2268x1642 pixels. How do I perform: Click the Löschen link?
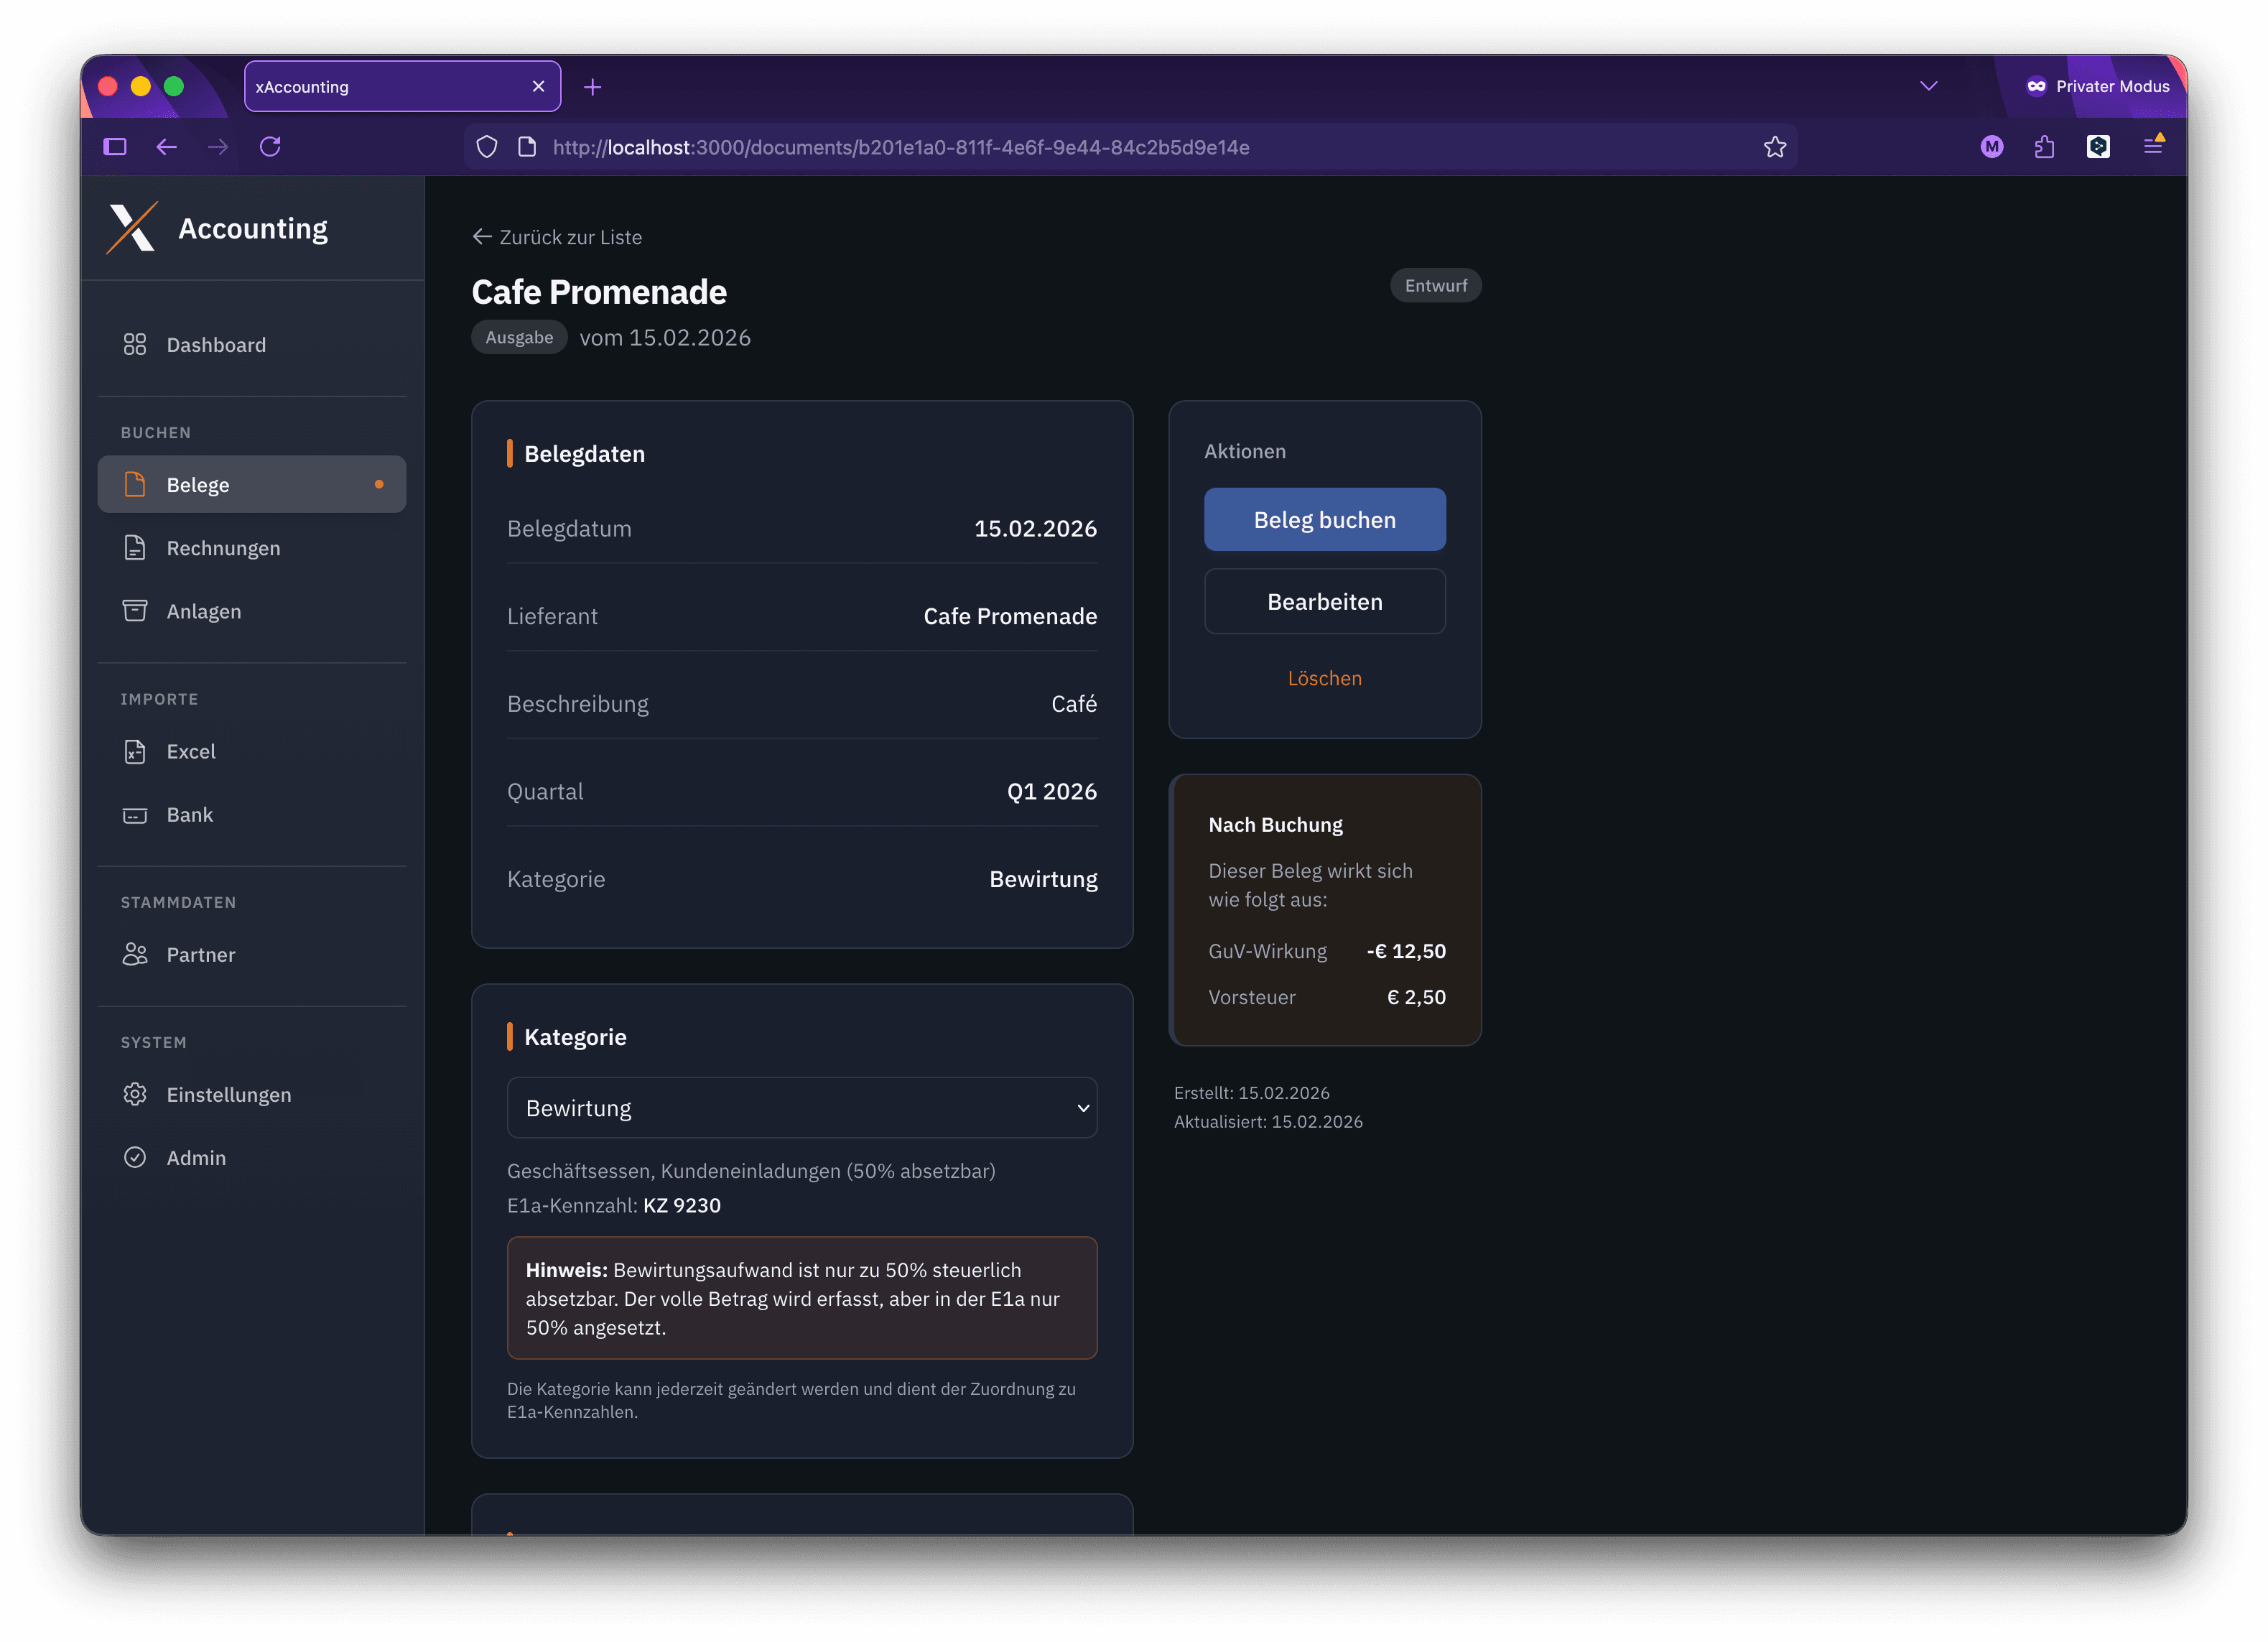coord(1324,678)
